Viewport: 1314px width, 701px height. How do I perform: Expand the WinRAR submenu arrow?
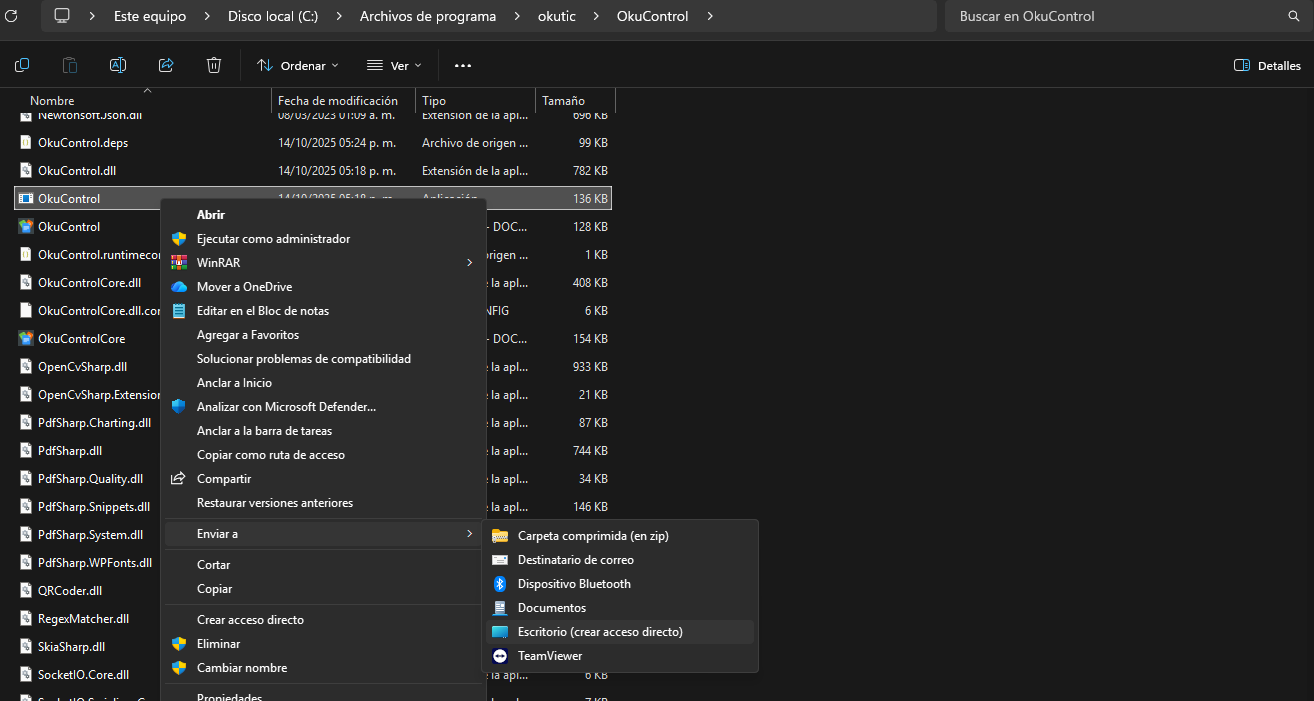(x=469, y=263)
